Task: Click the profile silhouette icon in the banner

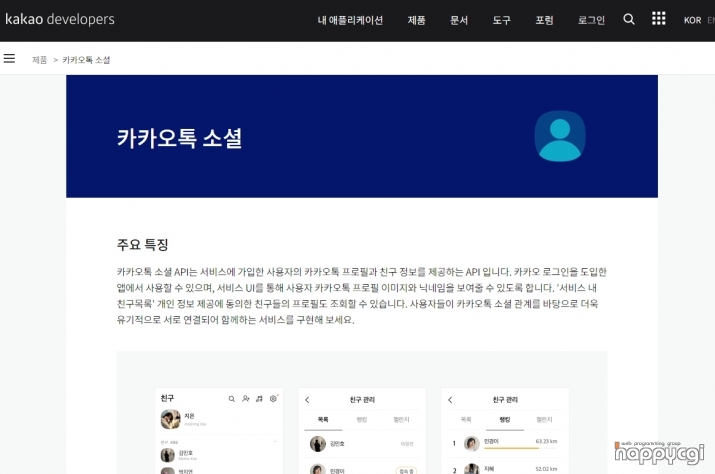Action: point(560,136)
